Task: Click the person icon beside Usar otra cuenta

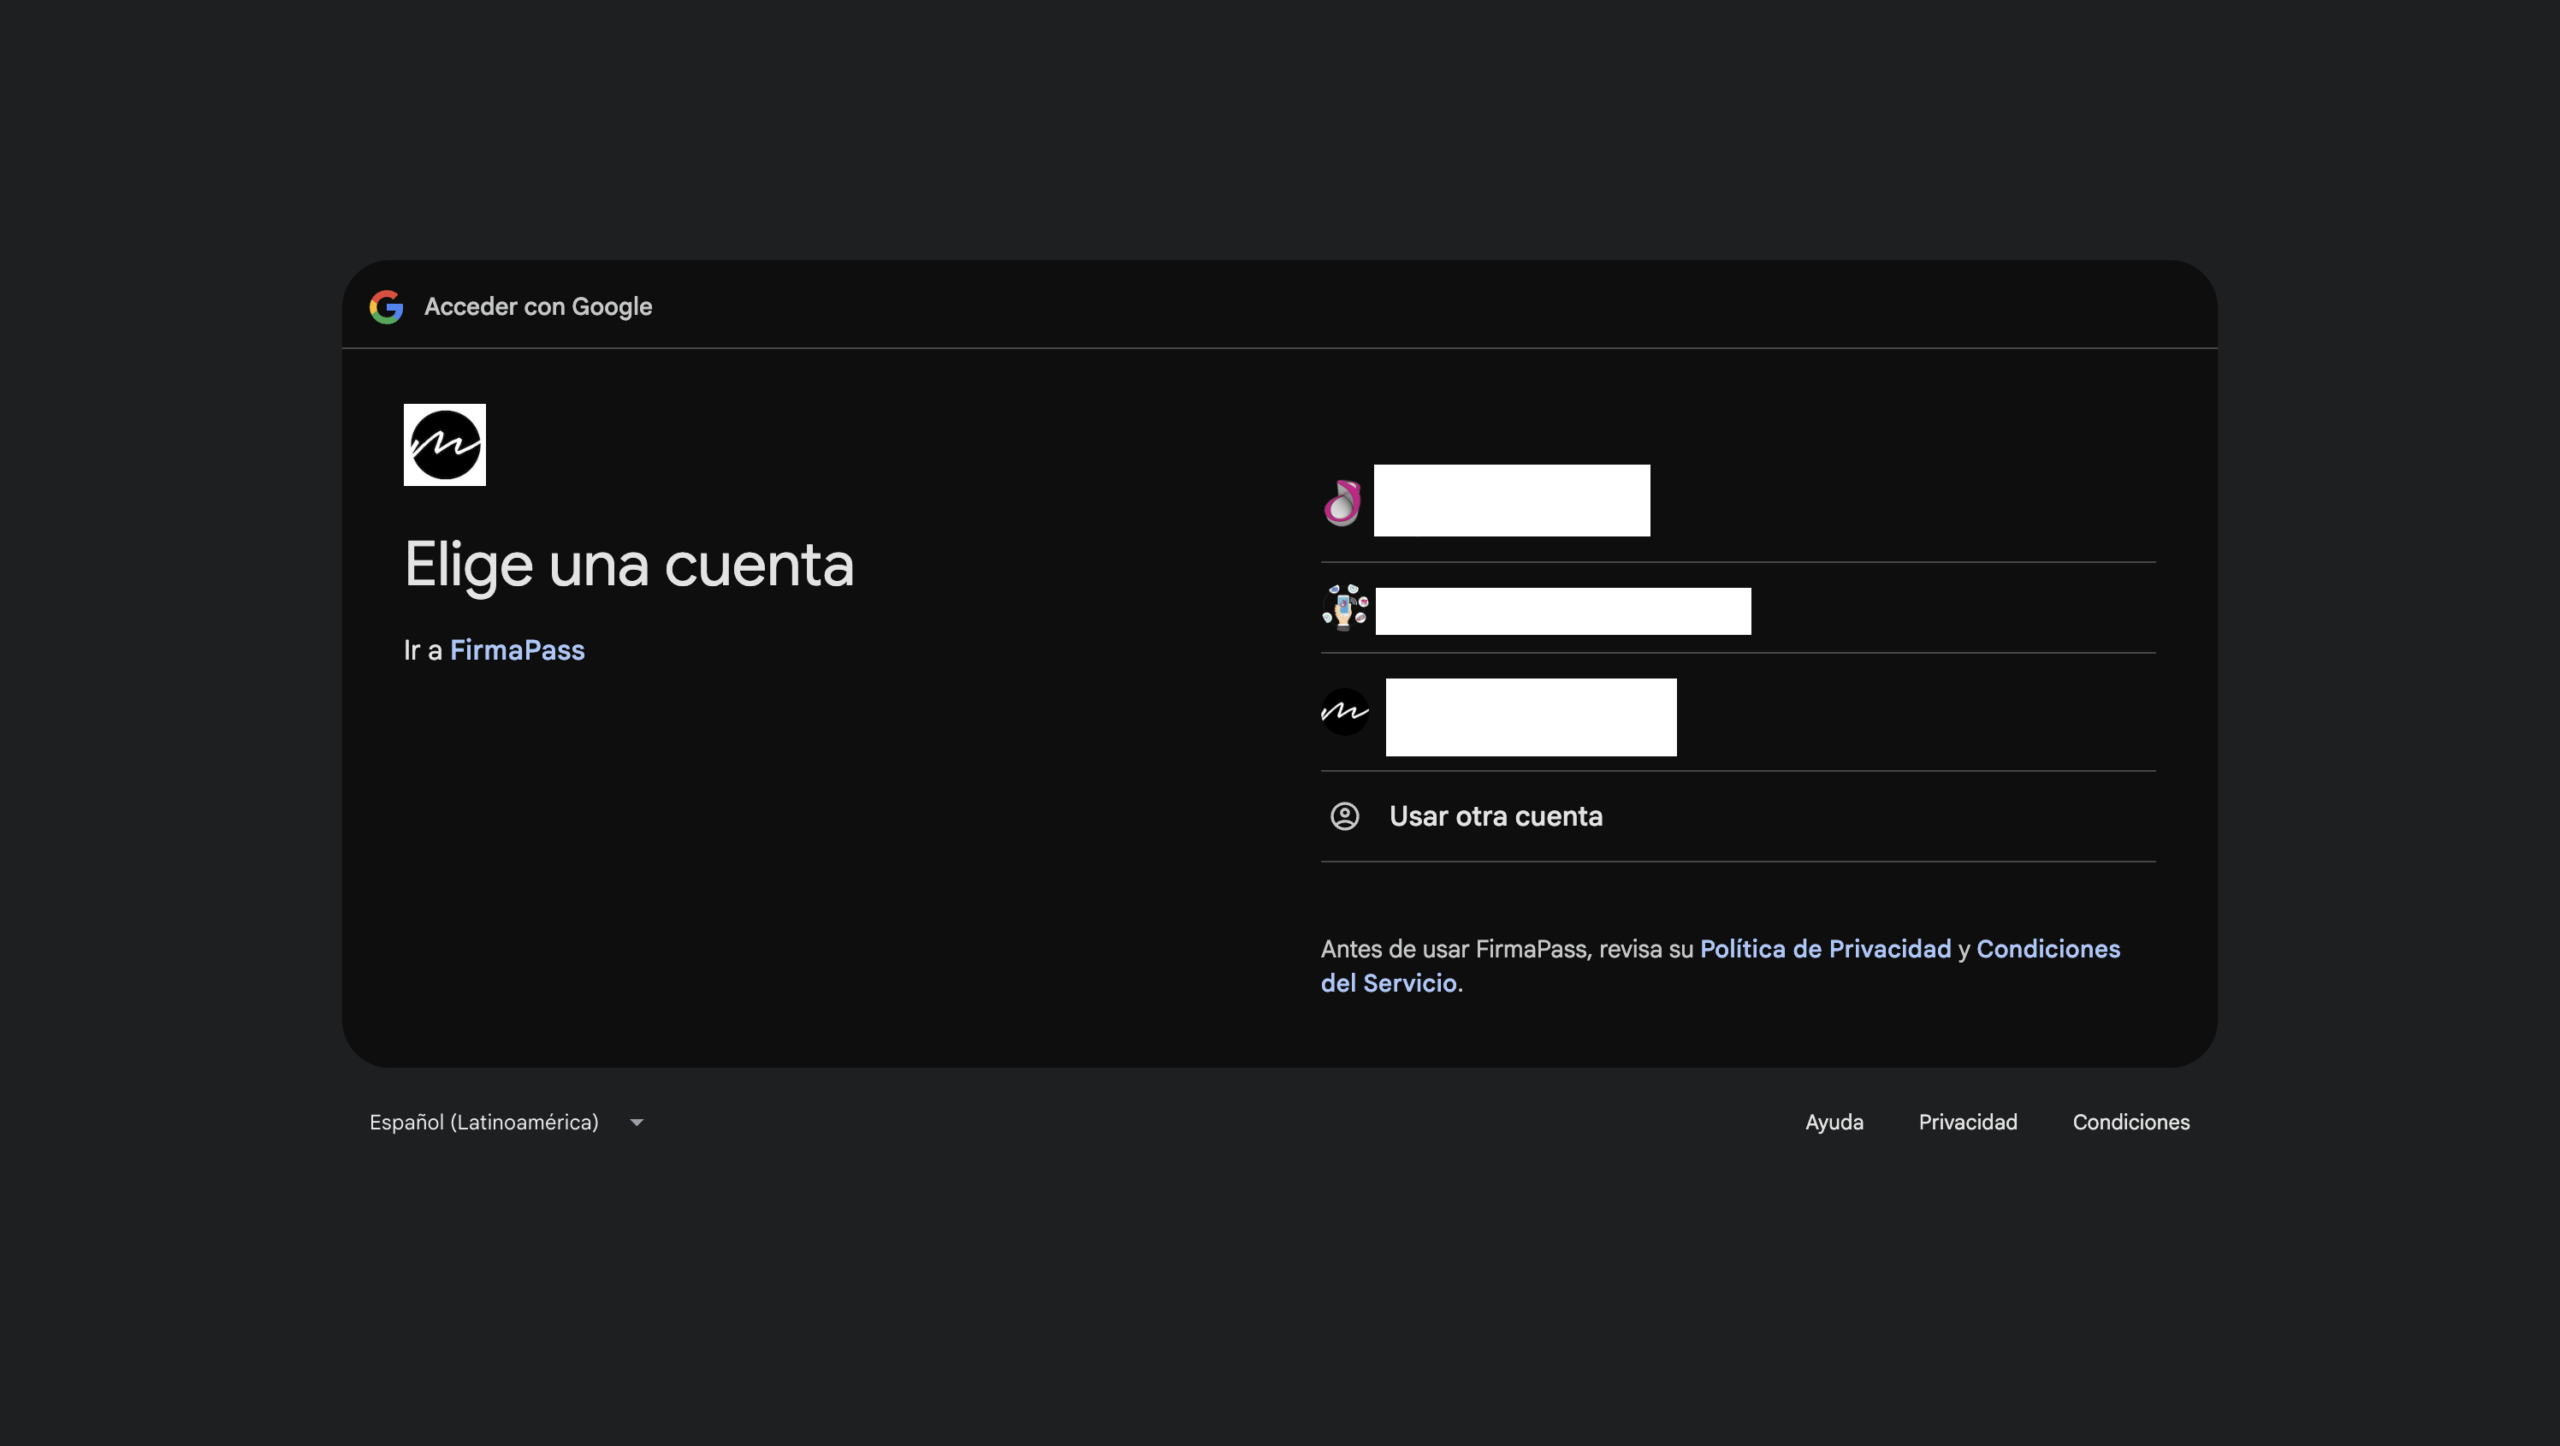Action: click(1345, 816)
